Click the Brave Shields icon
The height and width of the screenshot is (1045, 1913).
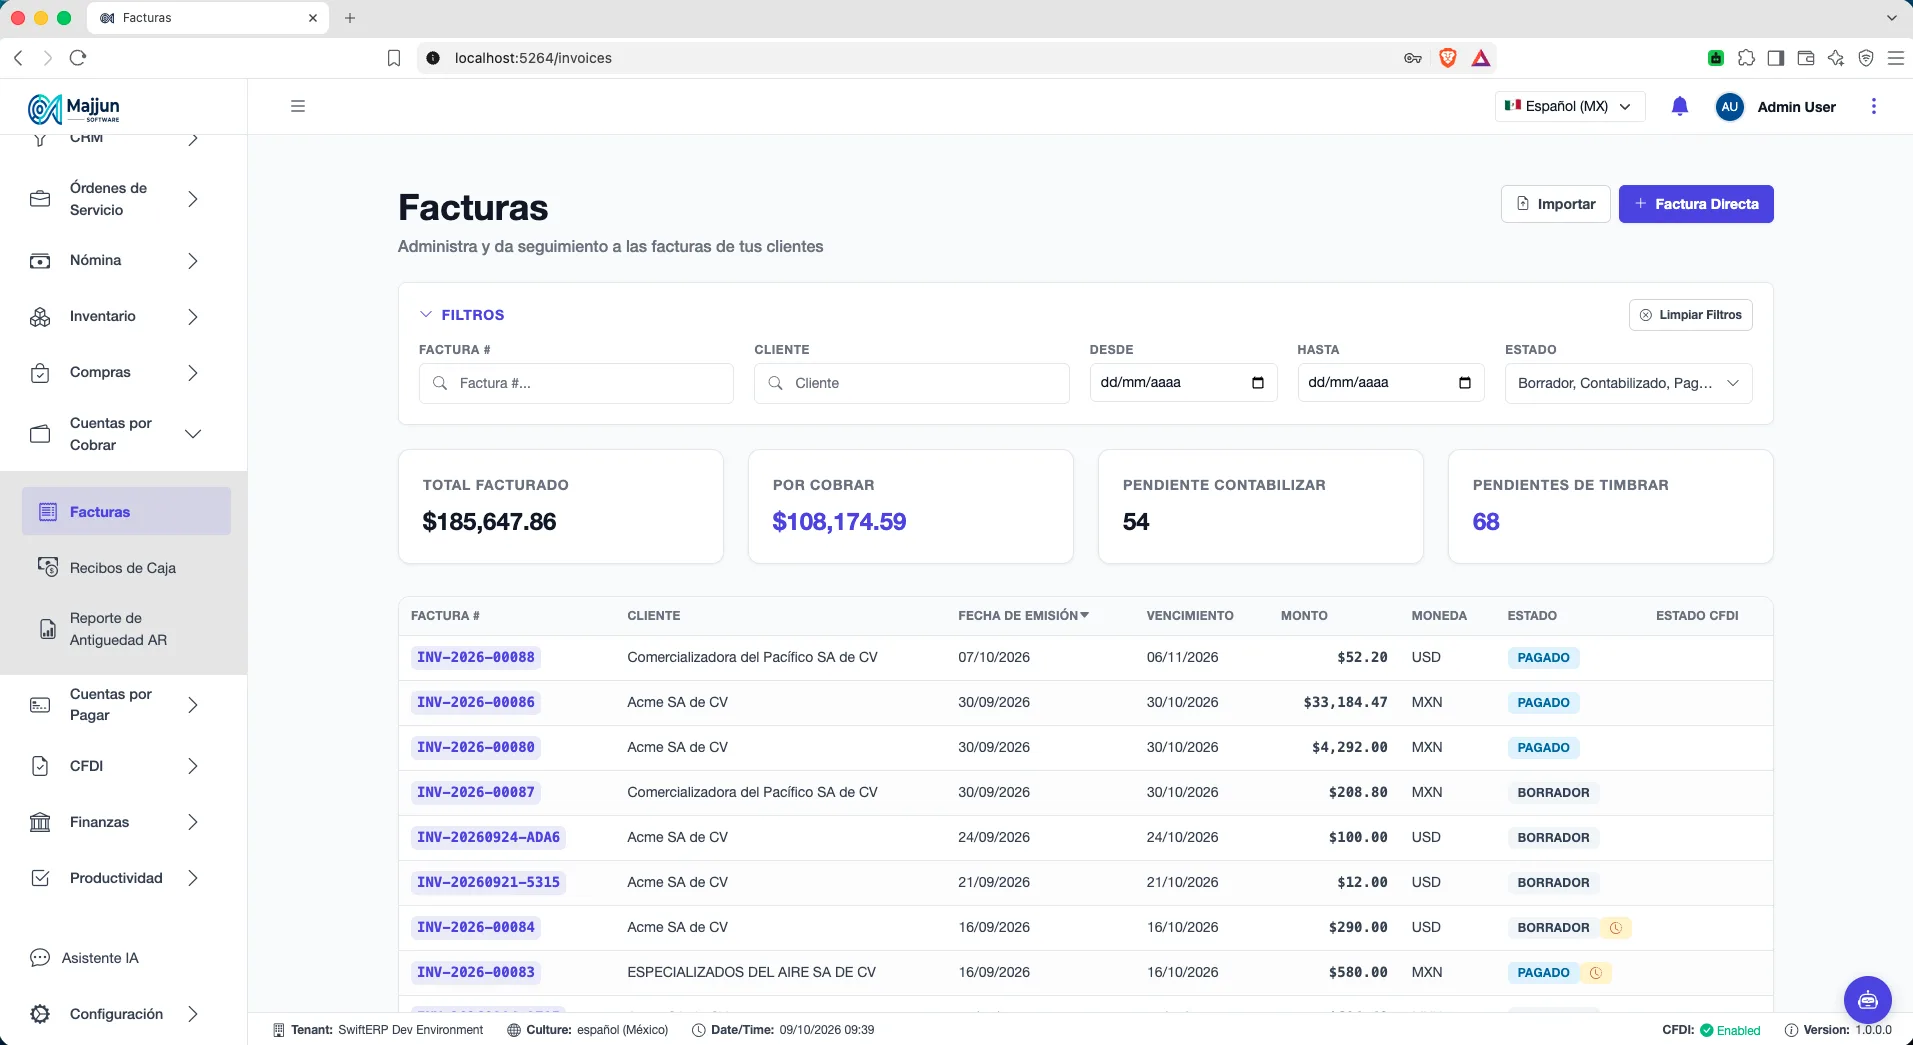click(x=1447, y=58)
